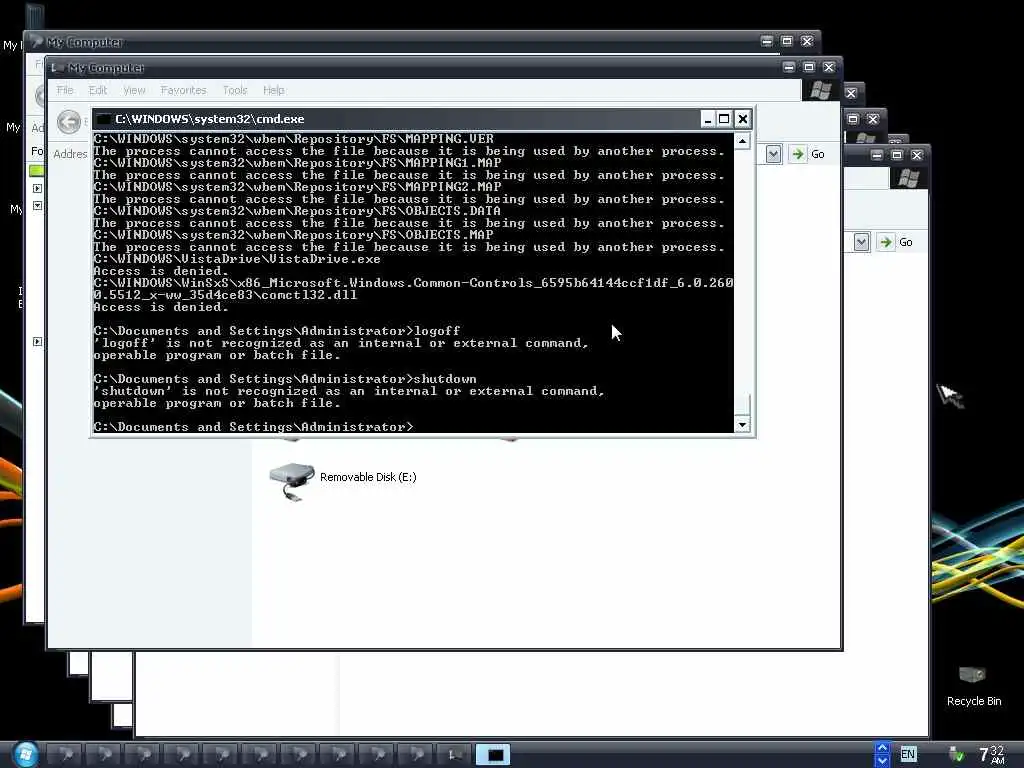1024x768 pixels.
Task: Click the comctl32.dll line in cmd
Action: click(225, 295)
